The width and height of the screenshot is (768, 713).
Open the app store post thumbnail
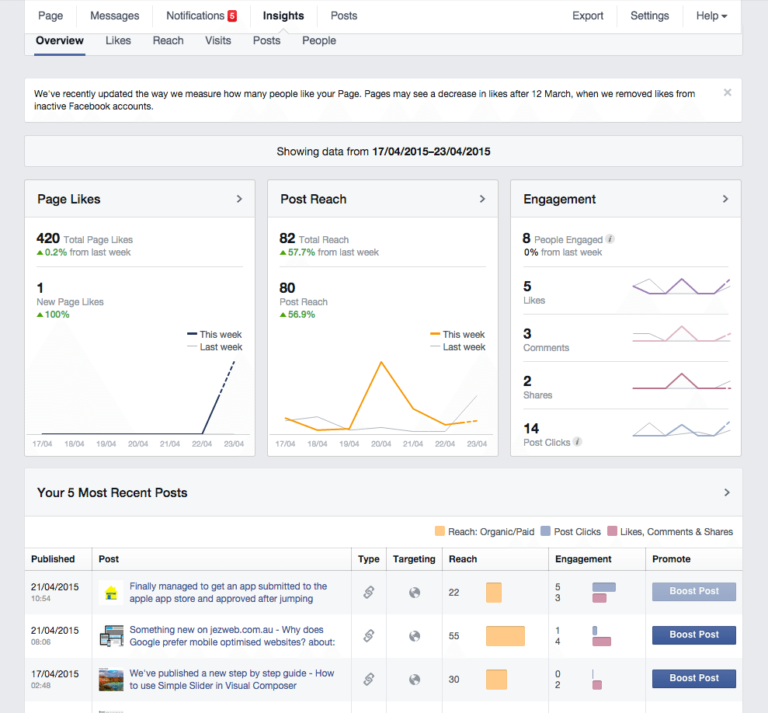click(111, 593)
